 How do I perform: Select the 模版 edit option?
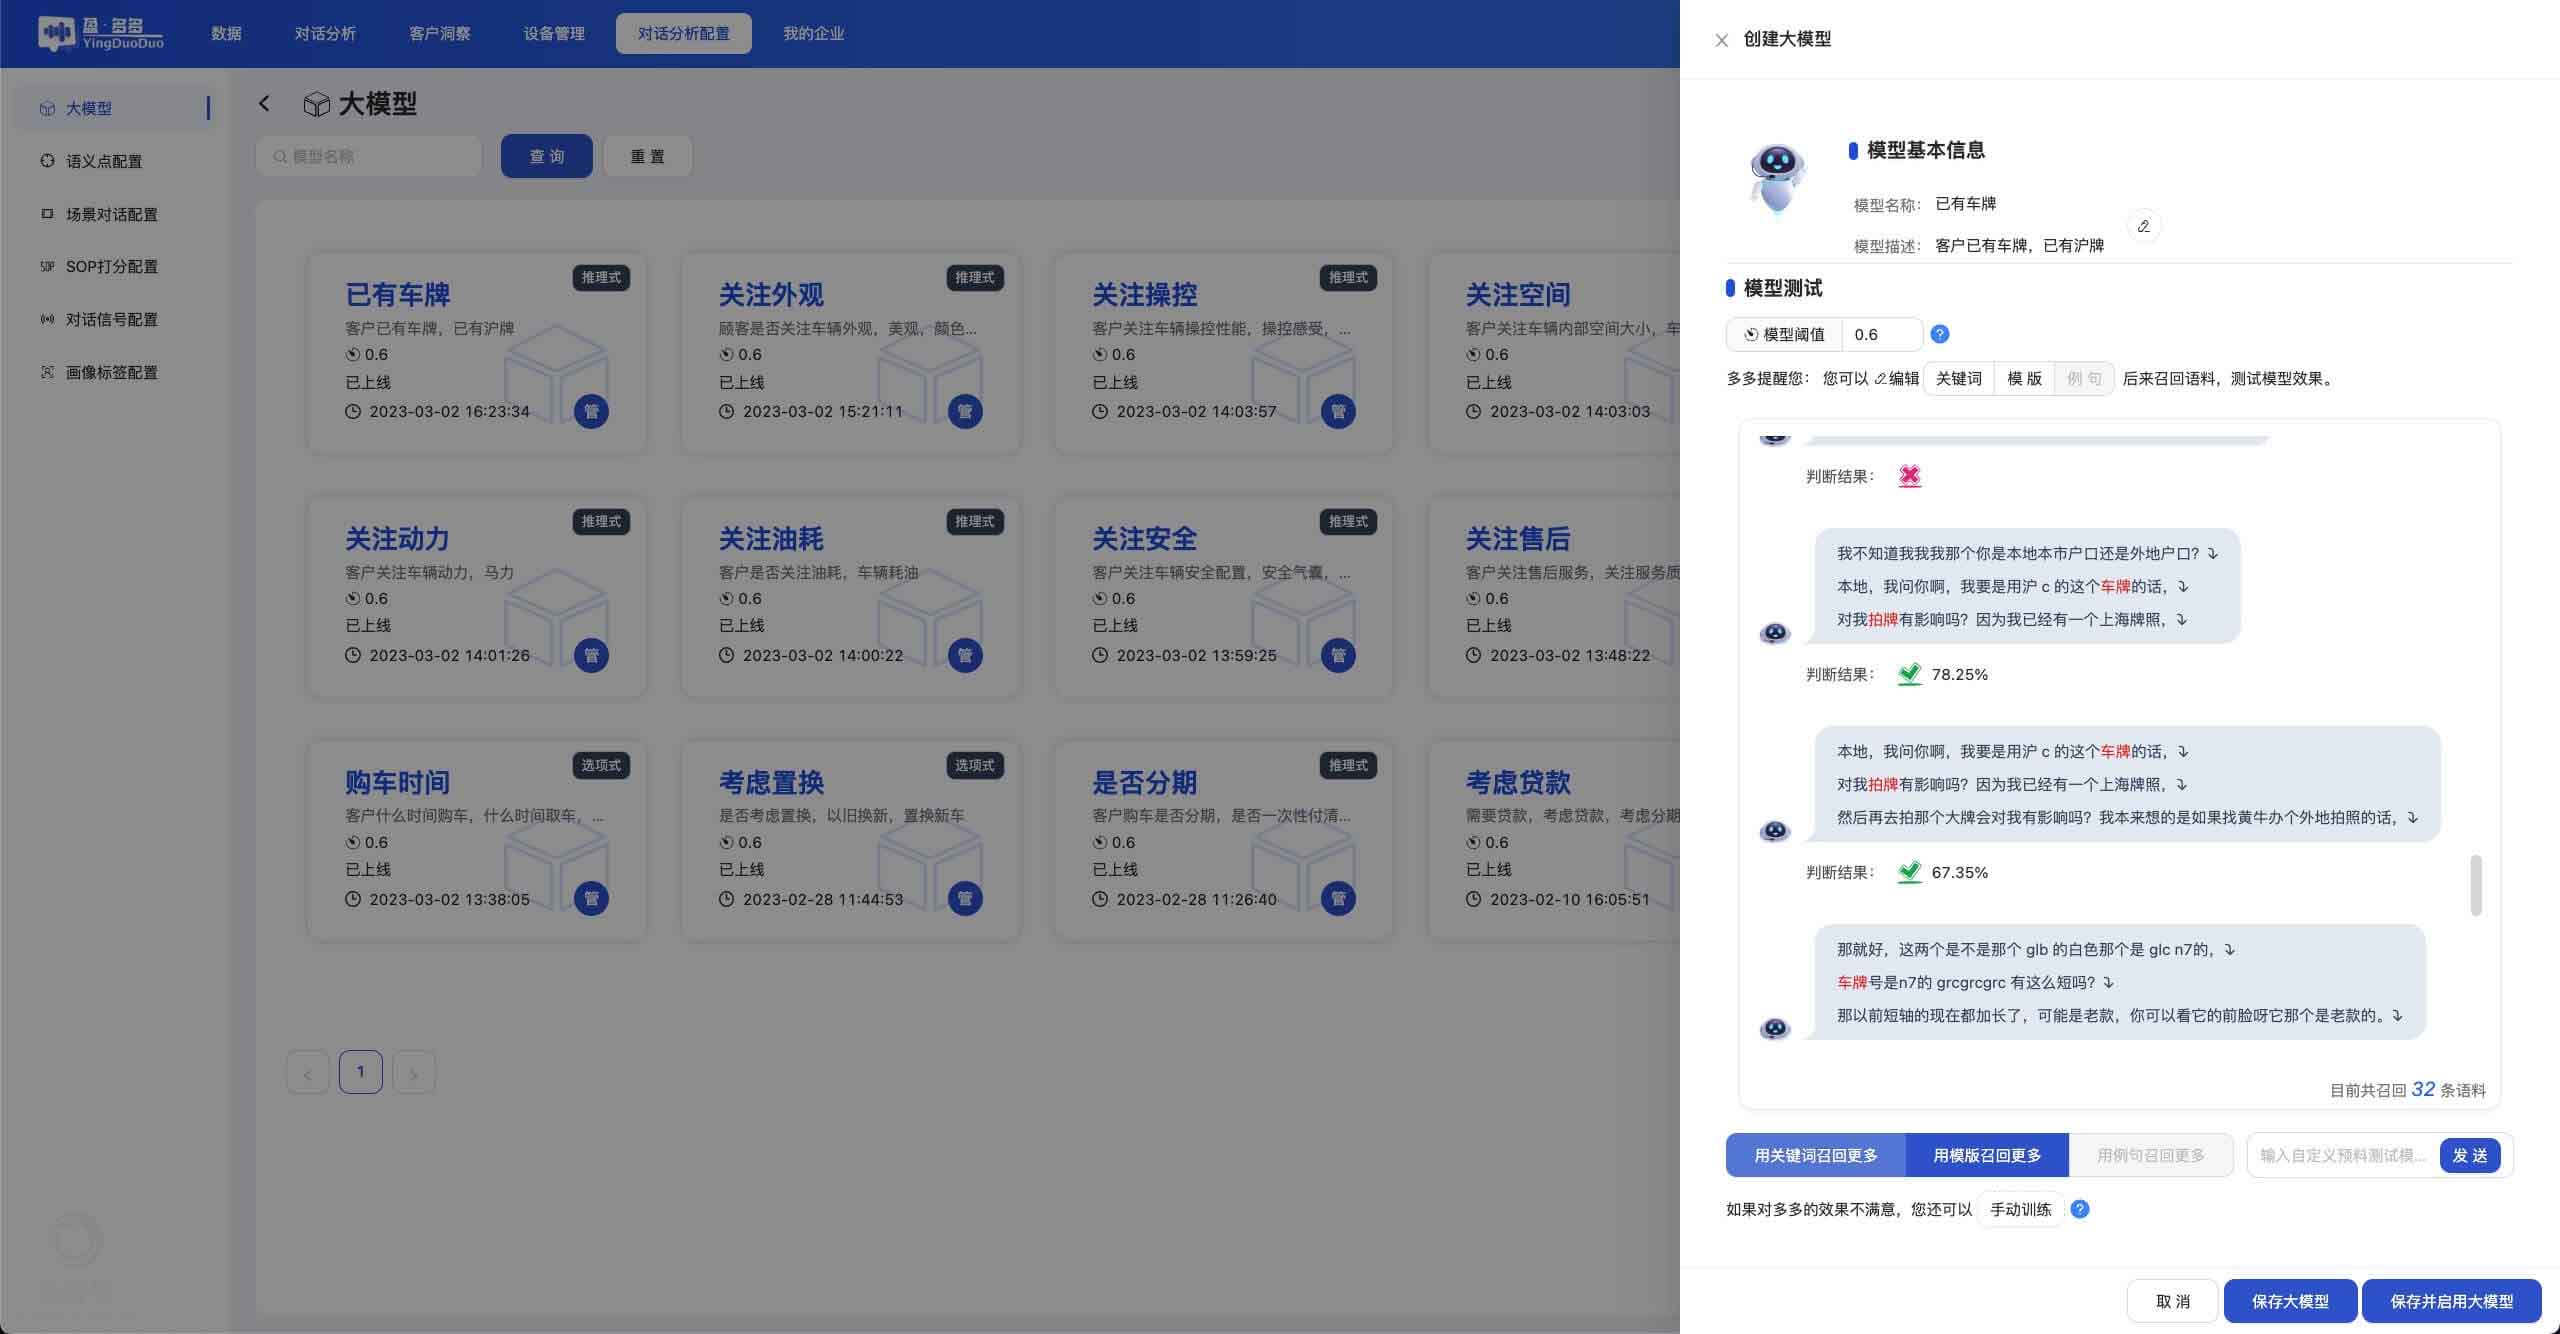2024,378
